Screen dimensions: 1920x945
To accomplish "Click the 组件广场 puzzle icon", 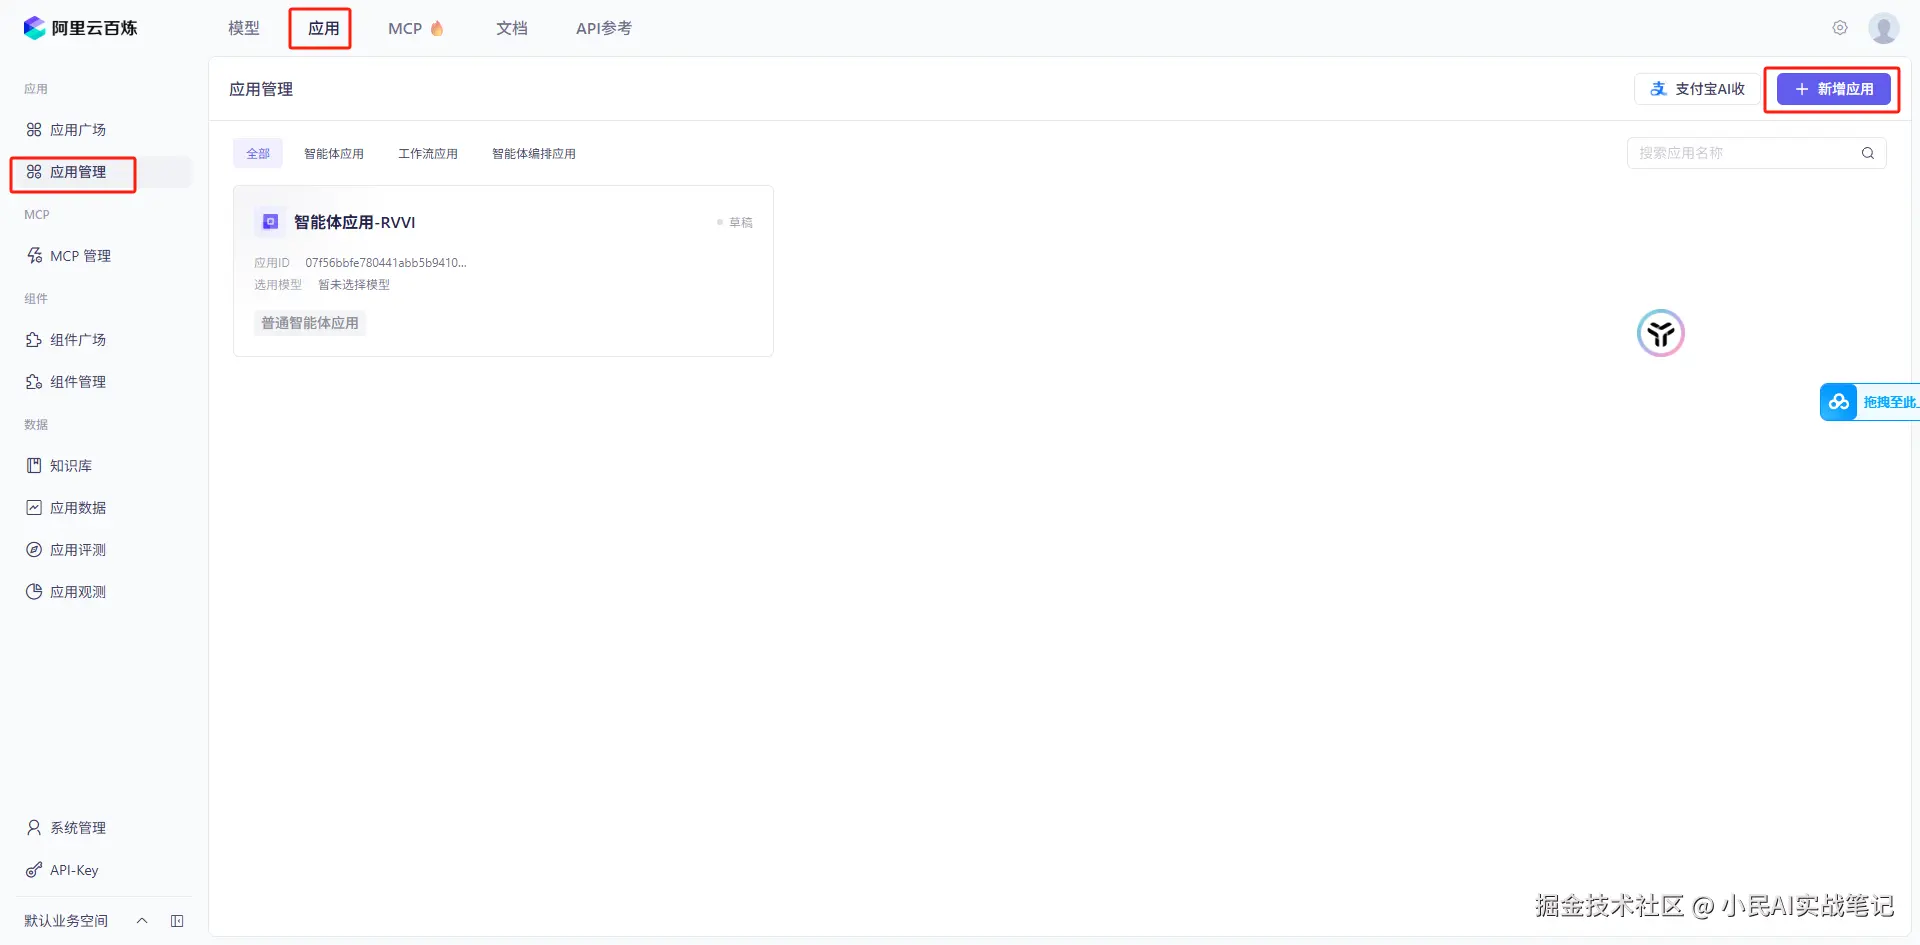I will click(34, 340).
